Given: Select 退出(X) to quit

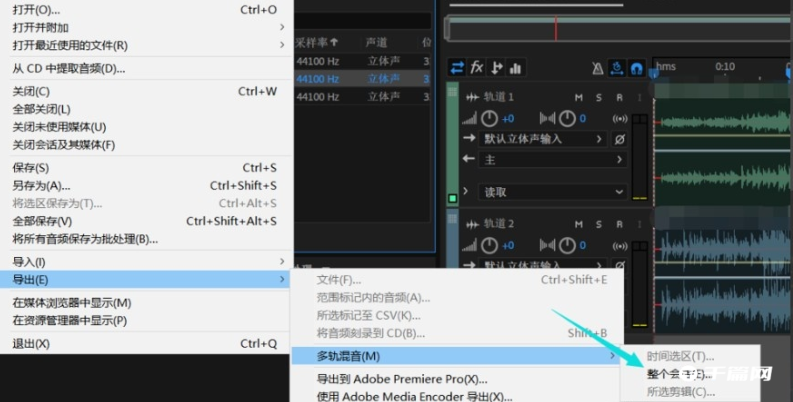Looking at the screenshot, I should click(147, 344).
